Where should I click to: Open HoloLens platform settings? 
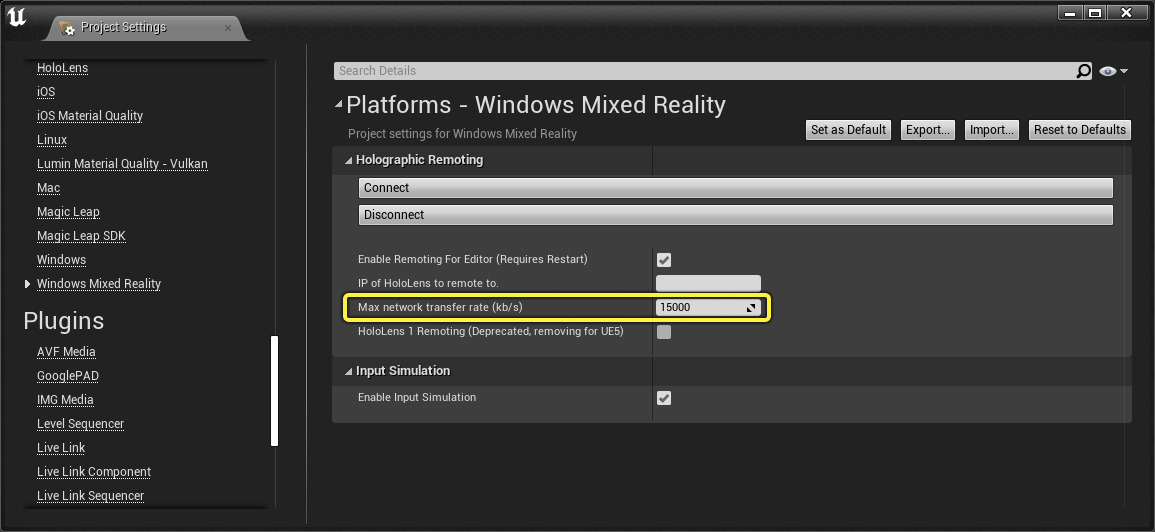63,68
